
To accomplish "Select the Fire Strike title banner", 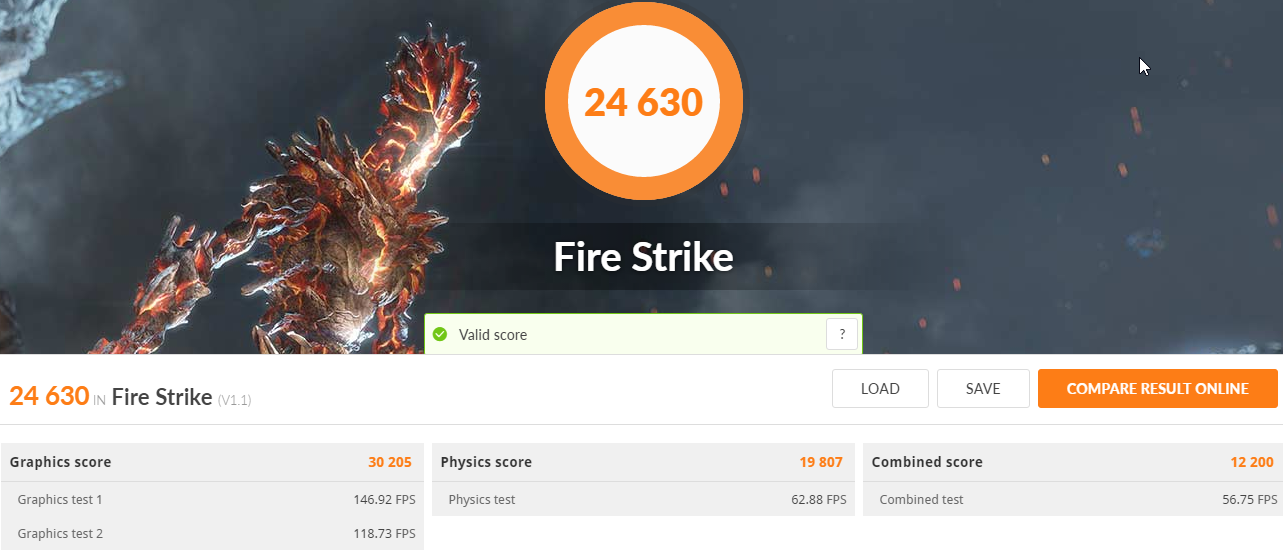I will coord(644,257).
